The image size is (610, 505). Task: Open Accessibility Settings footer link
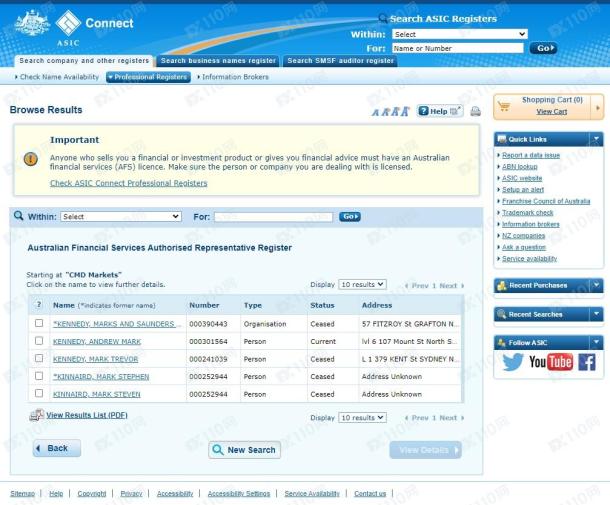point(238,493)
